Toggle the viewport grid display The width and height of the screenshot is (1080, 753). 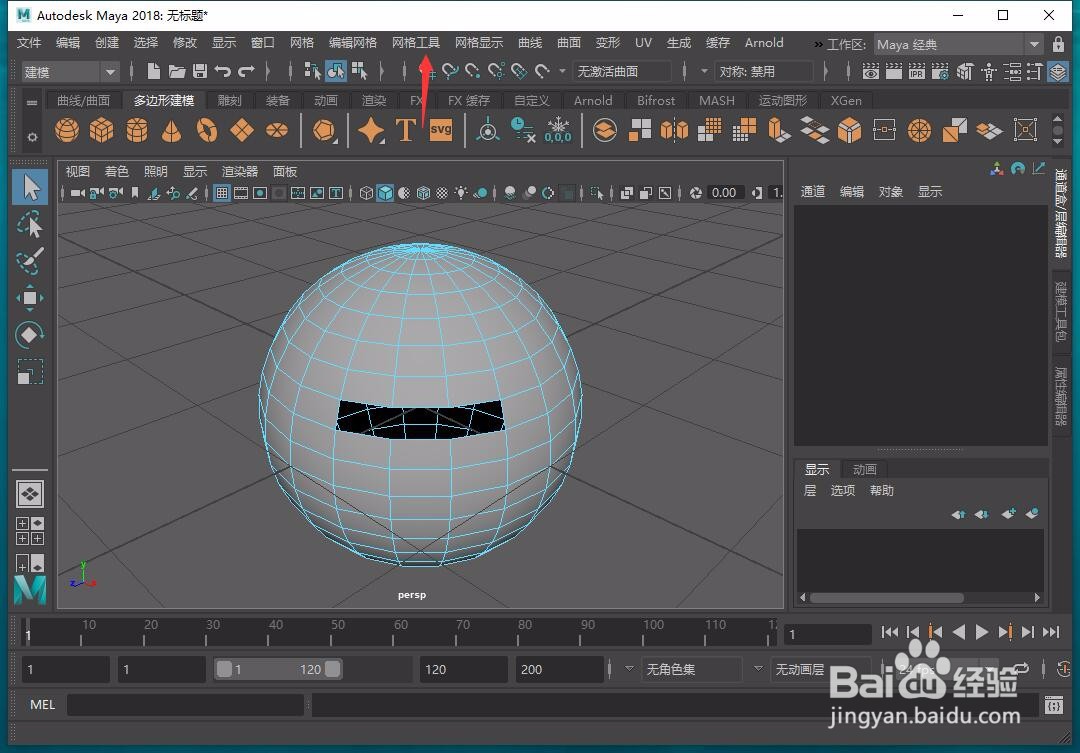[222, 193]
